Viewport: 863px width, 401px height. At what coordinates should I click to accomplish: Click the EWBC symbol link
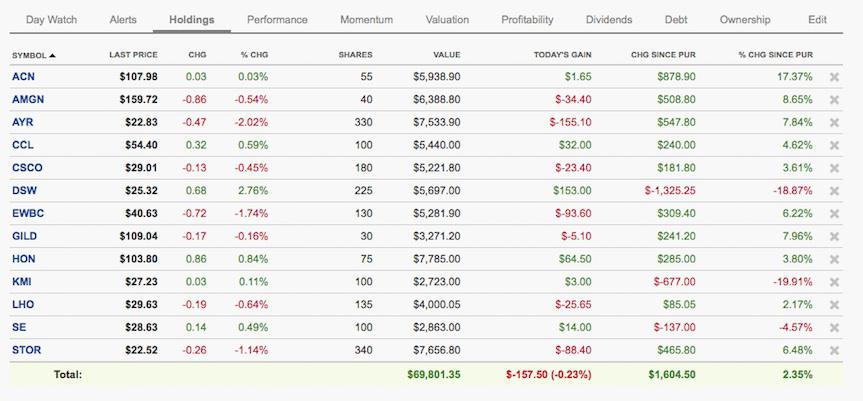coord(27,213)
